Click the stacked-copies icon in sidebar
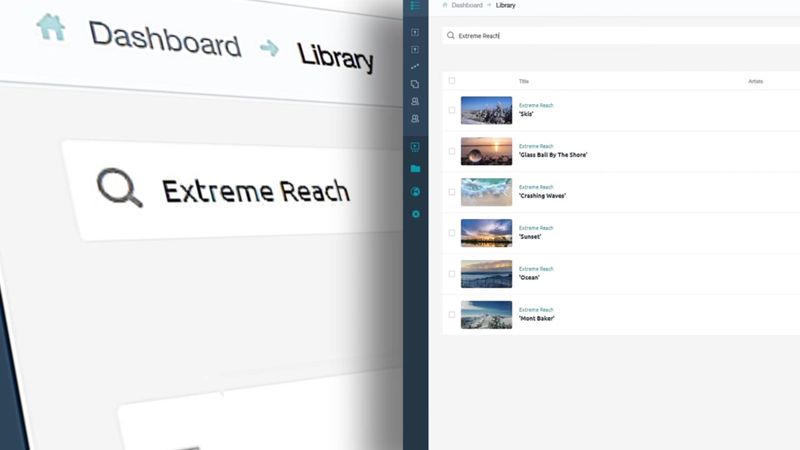The height and width of the screenshot is (450, 800). coord(415,84)
